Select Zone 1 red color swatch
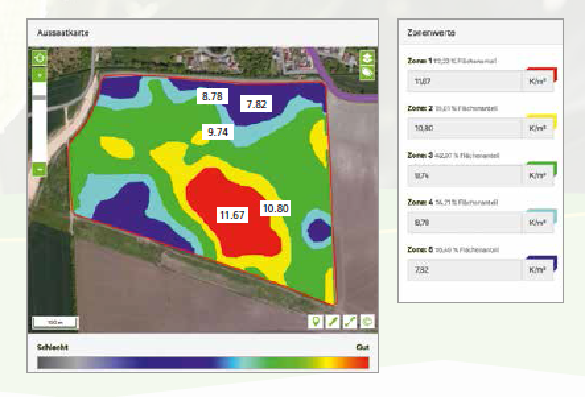This screenshot has height=397, width=585. pyautogui.click(x=542, y=74)
